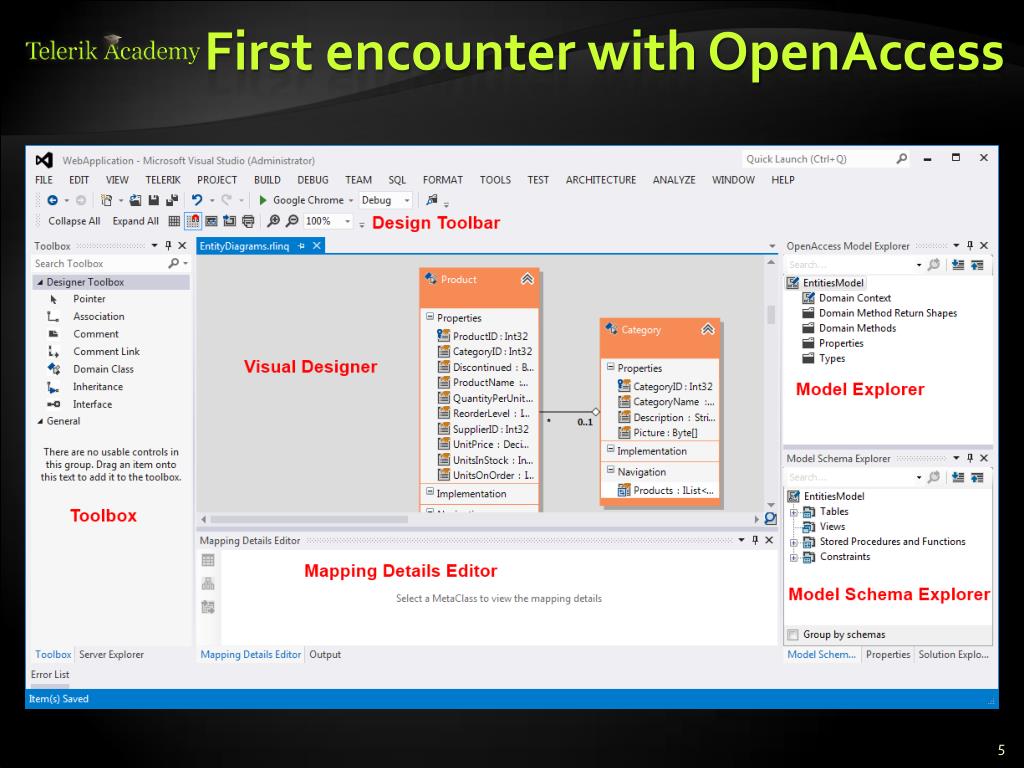Open the ARCHITECTURE menu
This screenshot has height=768, width=1024.
click(601, 180)
